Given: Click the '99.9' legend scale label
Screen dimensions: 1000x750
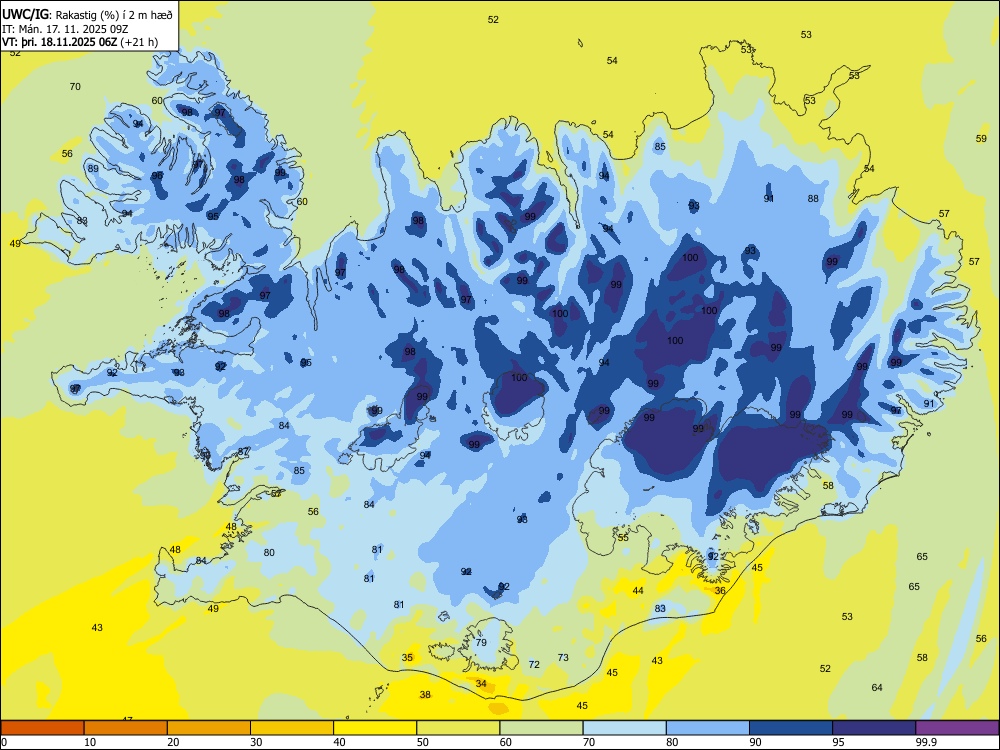Looking at the screenshot, I should (925, 742).
